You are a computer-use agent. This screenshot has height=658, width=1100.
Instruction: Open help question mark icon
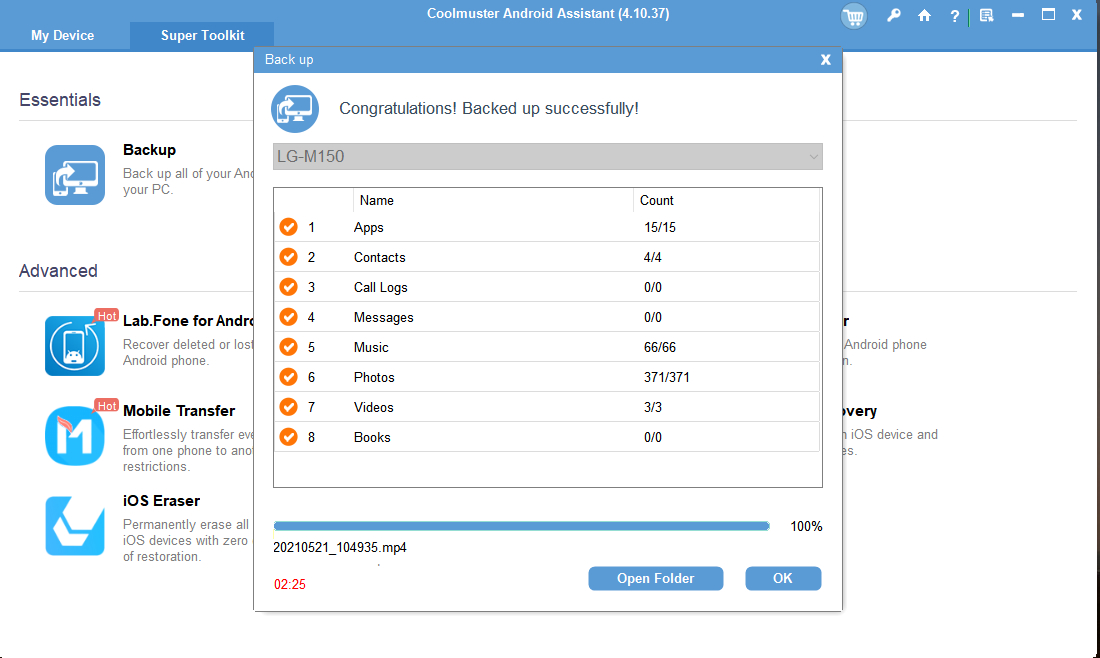click(x=954, y=16)
